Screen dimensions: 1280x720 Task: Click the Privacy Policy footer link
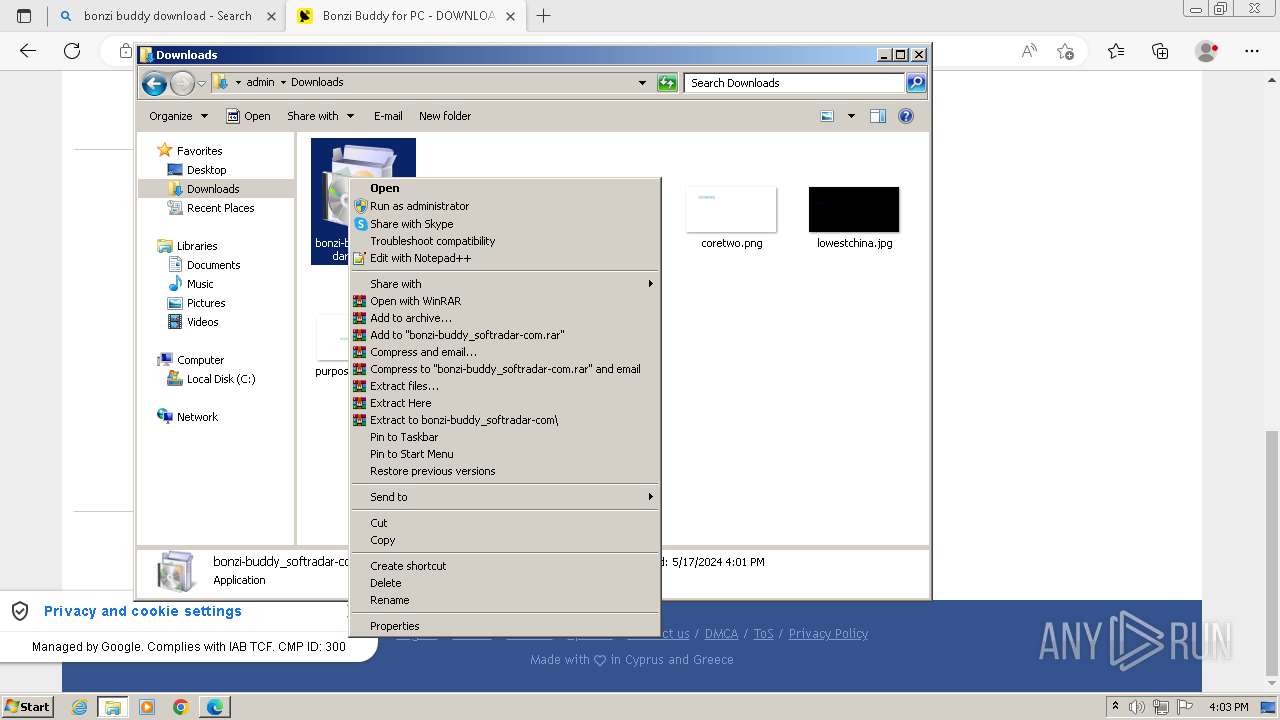coord(828,634)
